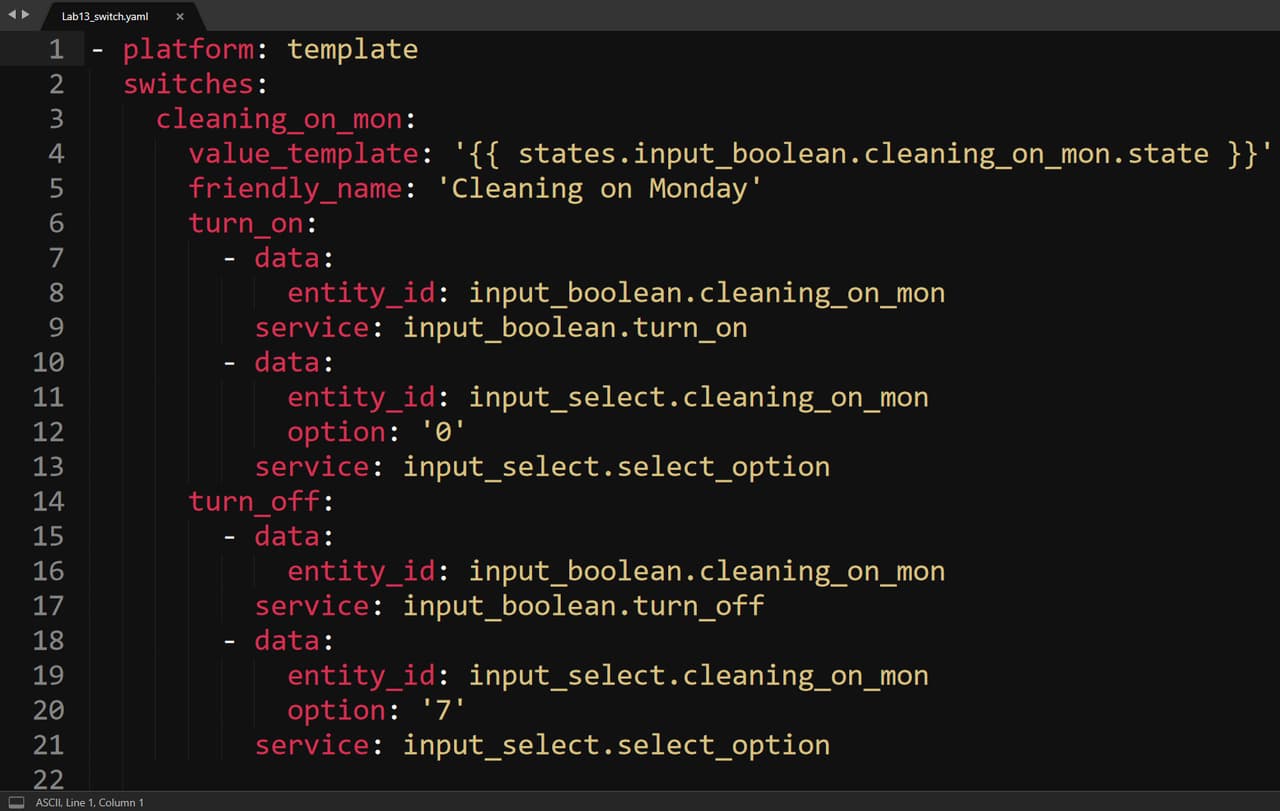The image size is (1280, 811).
Task: Click line number 1 in the gutter
Action: 56,49
